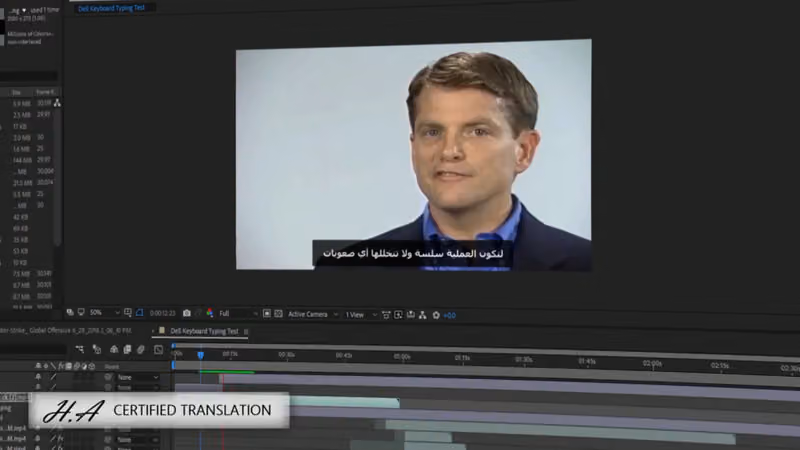Click the Draft 3D timeline icon
Viewport: 800px width, 450px height.
point(96,349)
